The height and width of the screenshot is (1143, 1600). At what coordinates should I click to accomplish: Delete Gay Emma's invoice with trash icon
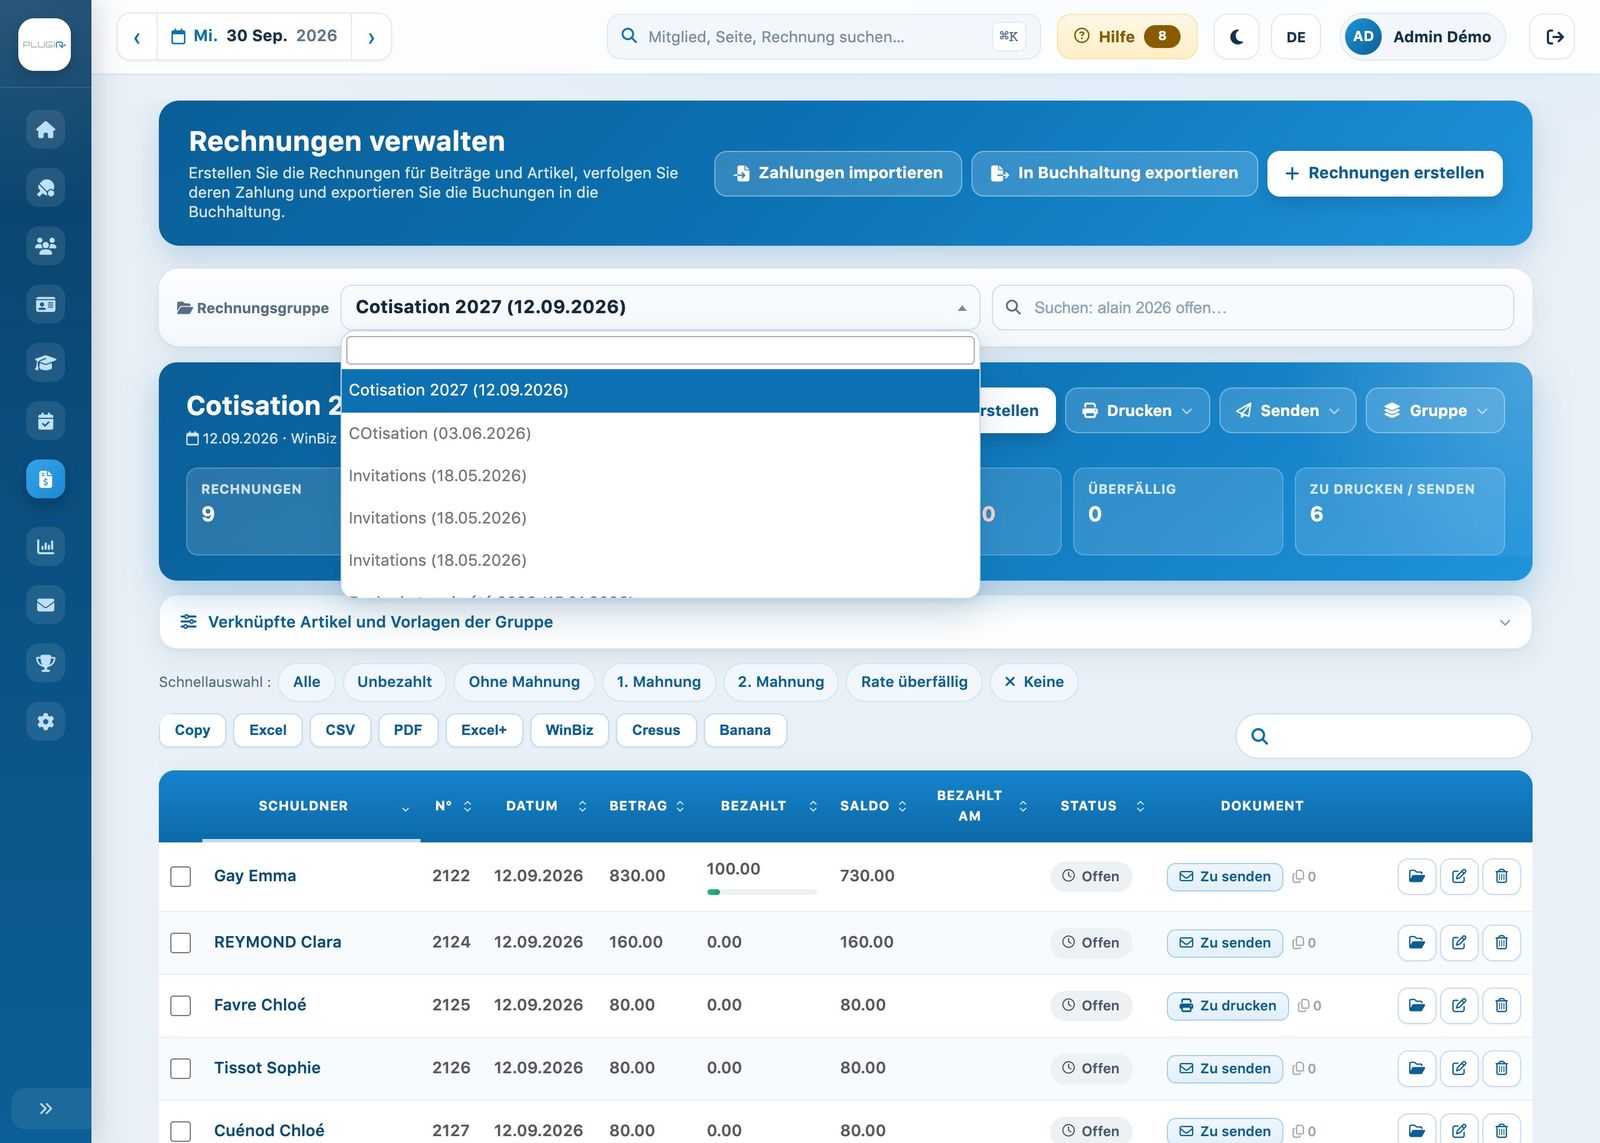coord(1501,876)
